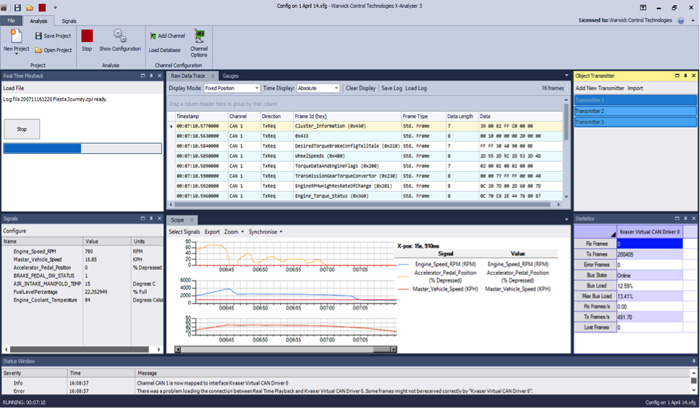This screenshot has height=408, width=700.
Task: Close the Real Time Playback panel
Action: [x=159, y=76]
